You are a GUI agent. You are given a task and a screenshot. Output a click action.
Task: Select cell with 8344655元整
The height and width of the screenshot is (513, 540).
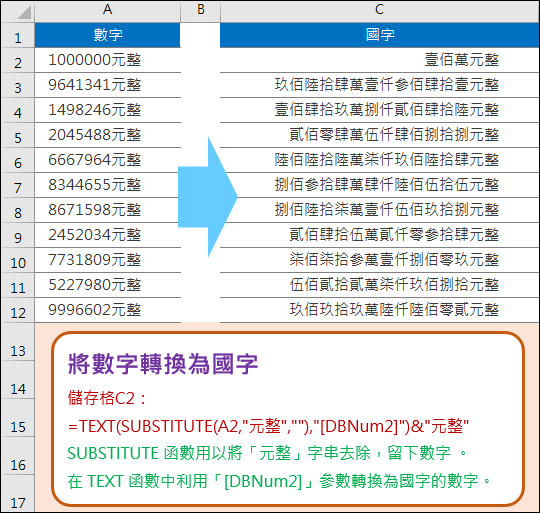(107, 185)
